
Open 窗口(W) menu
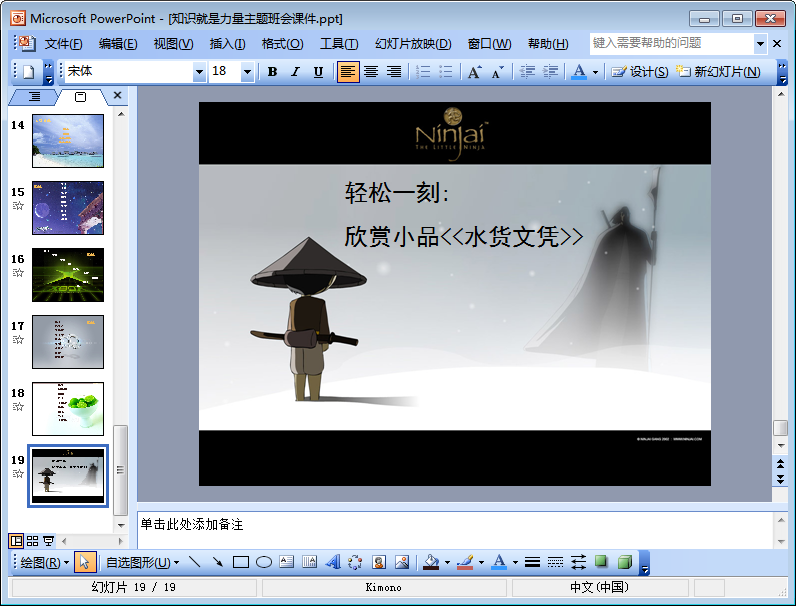coord(489,44)
